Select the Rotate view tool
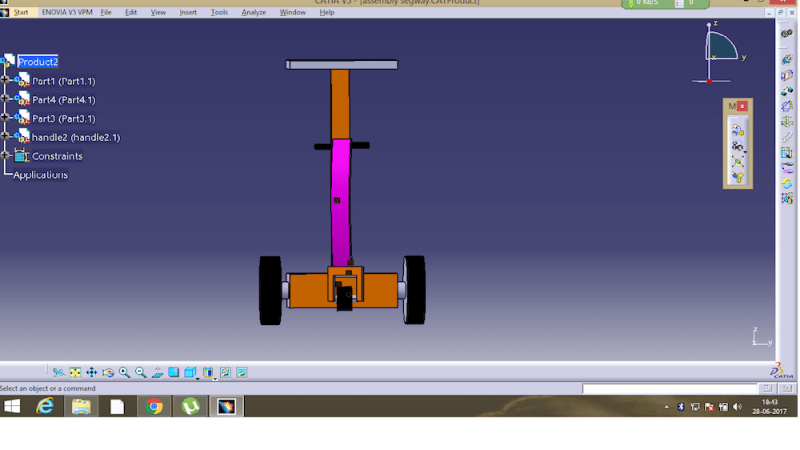Screen dimensions: 800x450 point(108,372)
